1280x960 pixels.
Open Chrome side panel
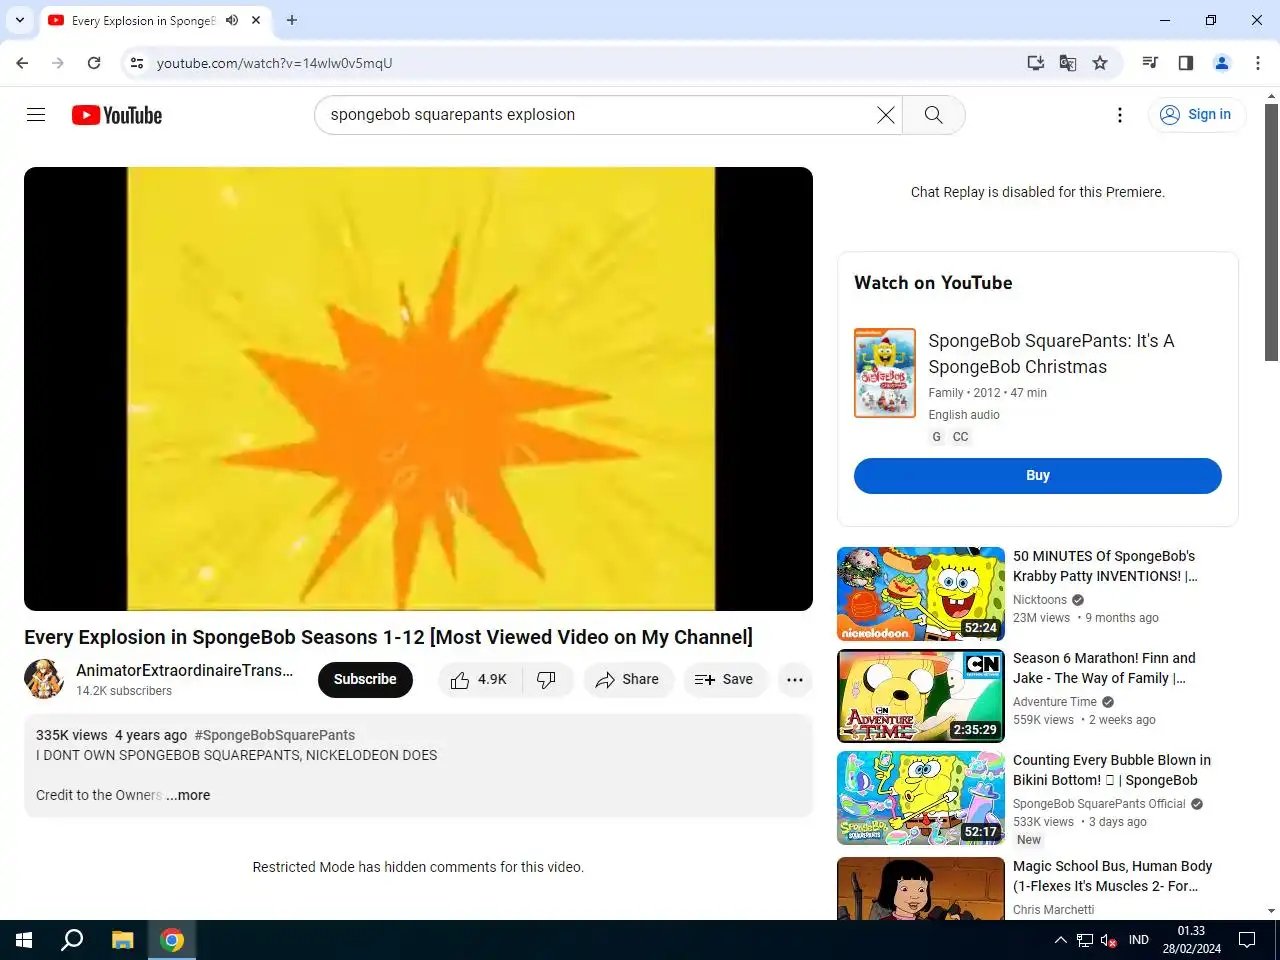click(1186, 63)
